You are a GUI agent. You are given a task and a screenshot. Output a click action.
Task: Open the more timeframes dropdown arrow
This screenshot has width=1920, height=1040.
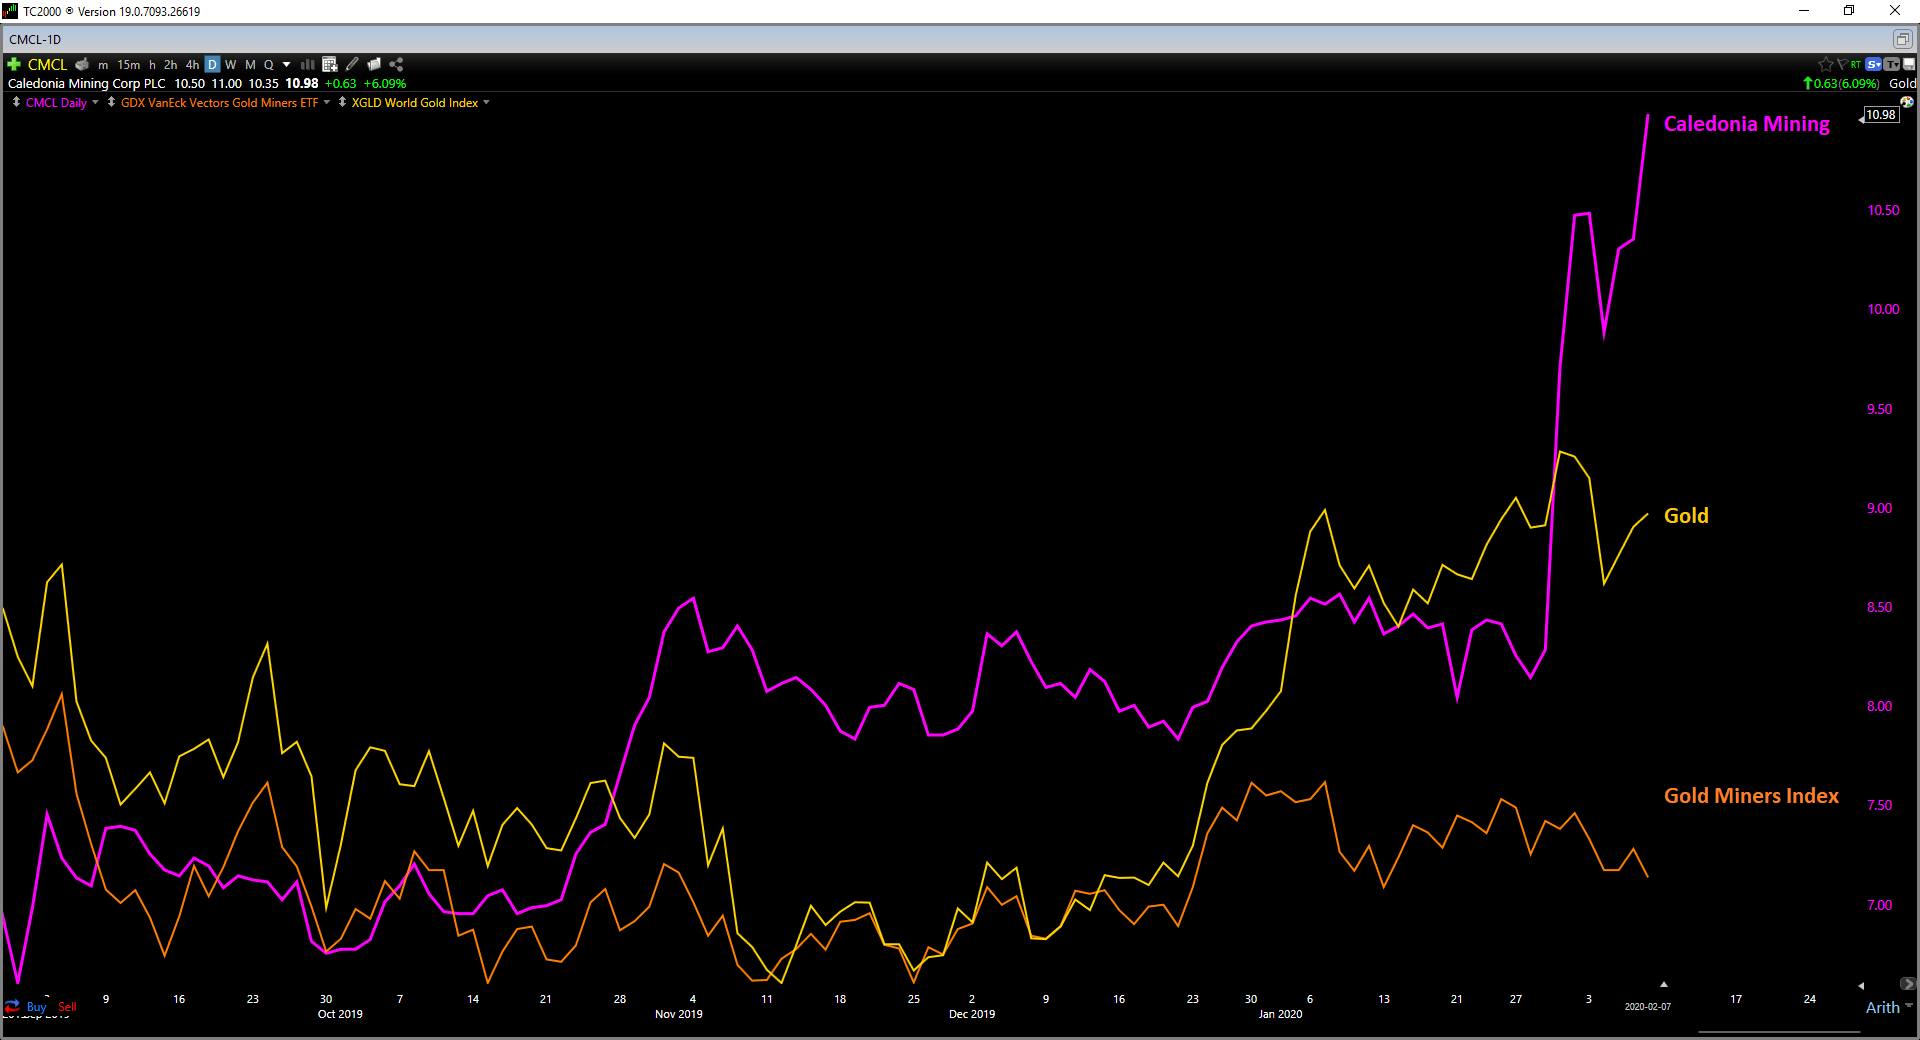[x=287, y=65]
